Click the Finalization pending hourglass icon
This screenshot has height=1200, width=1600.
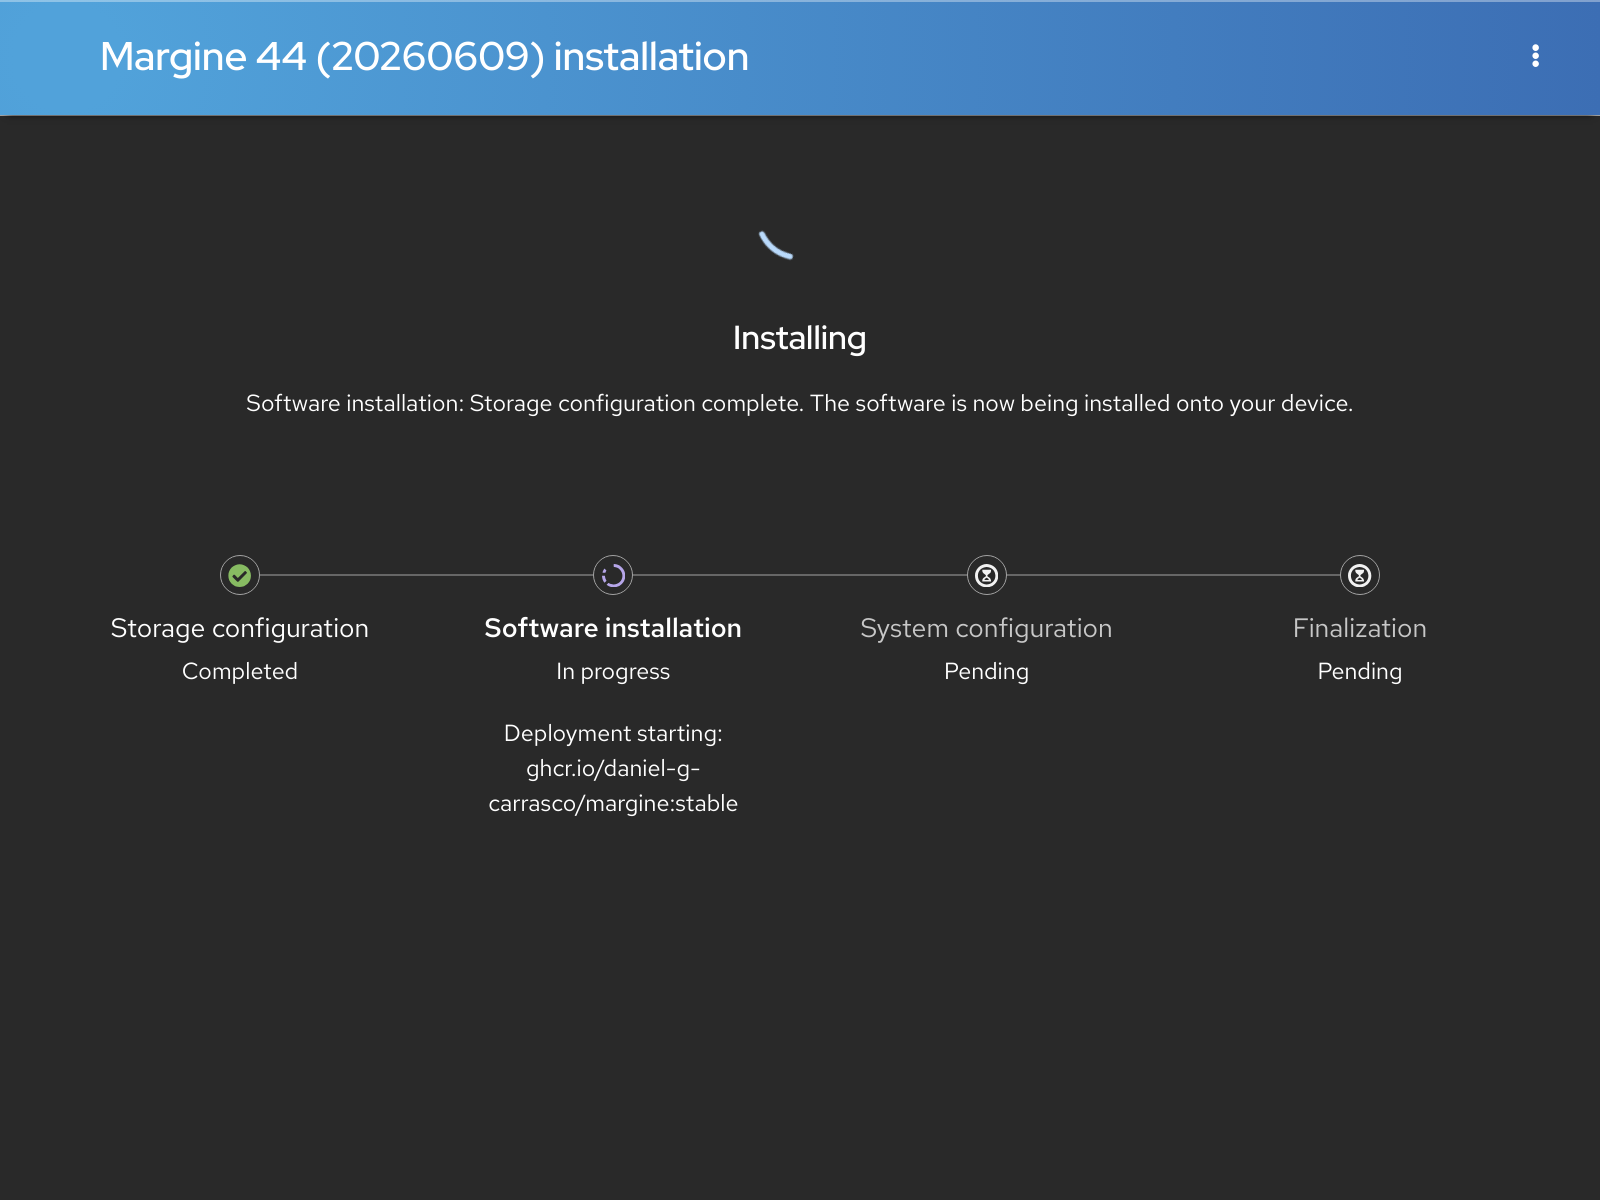tap(1359, 575)
